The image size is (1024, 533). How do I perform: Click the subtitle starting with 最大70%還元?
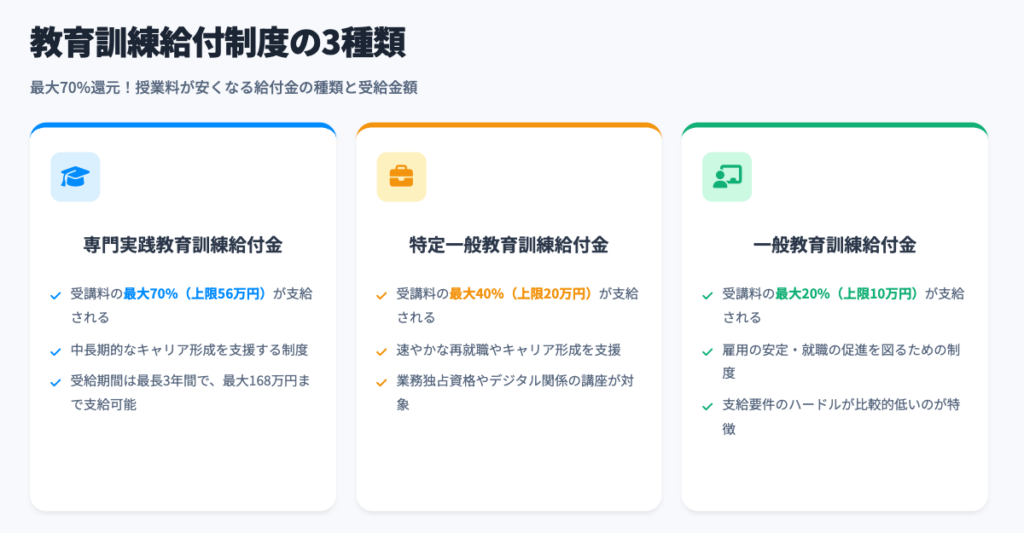click(224, 87)
